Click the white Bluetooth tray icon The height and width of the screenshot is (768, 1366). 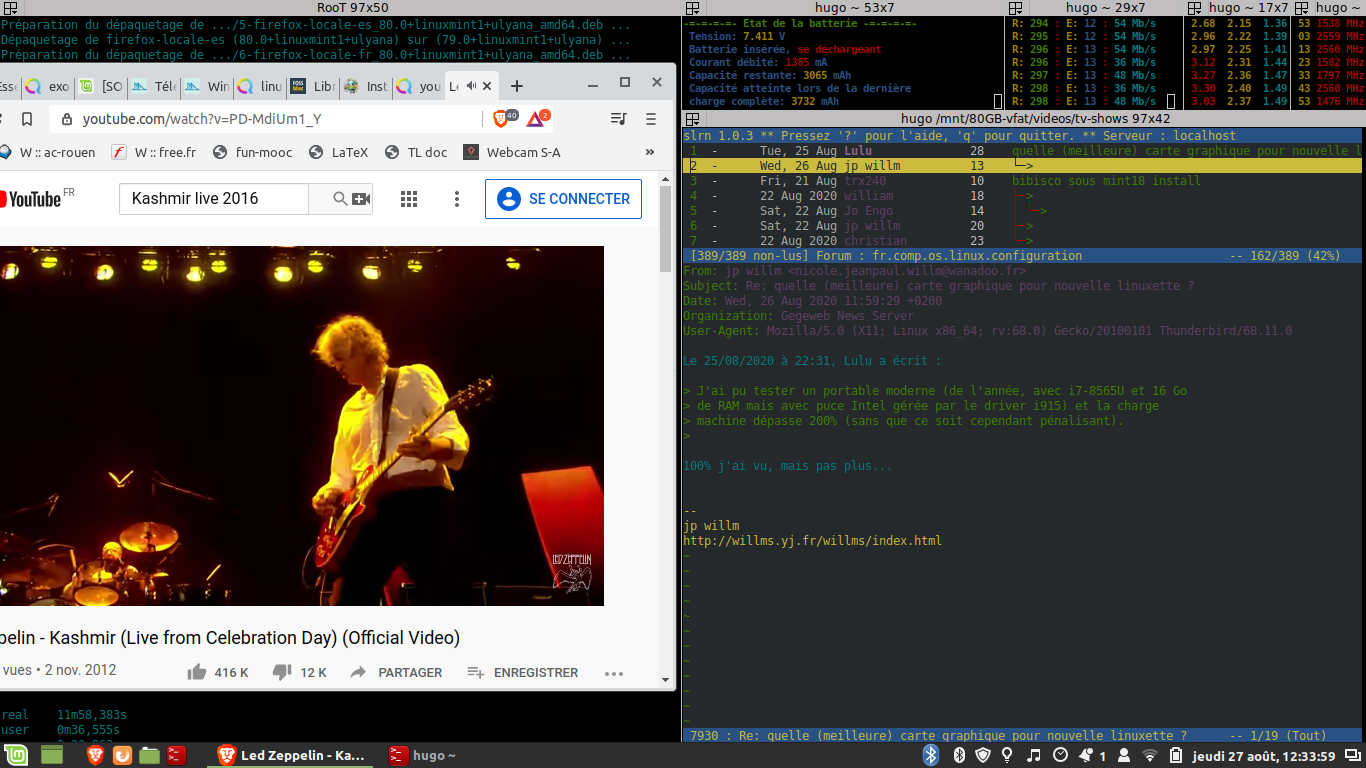958,755
